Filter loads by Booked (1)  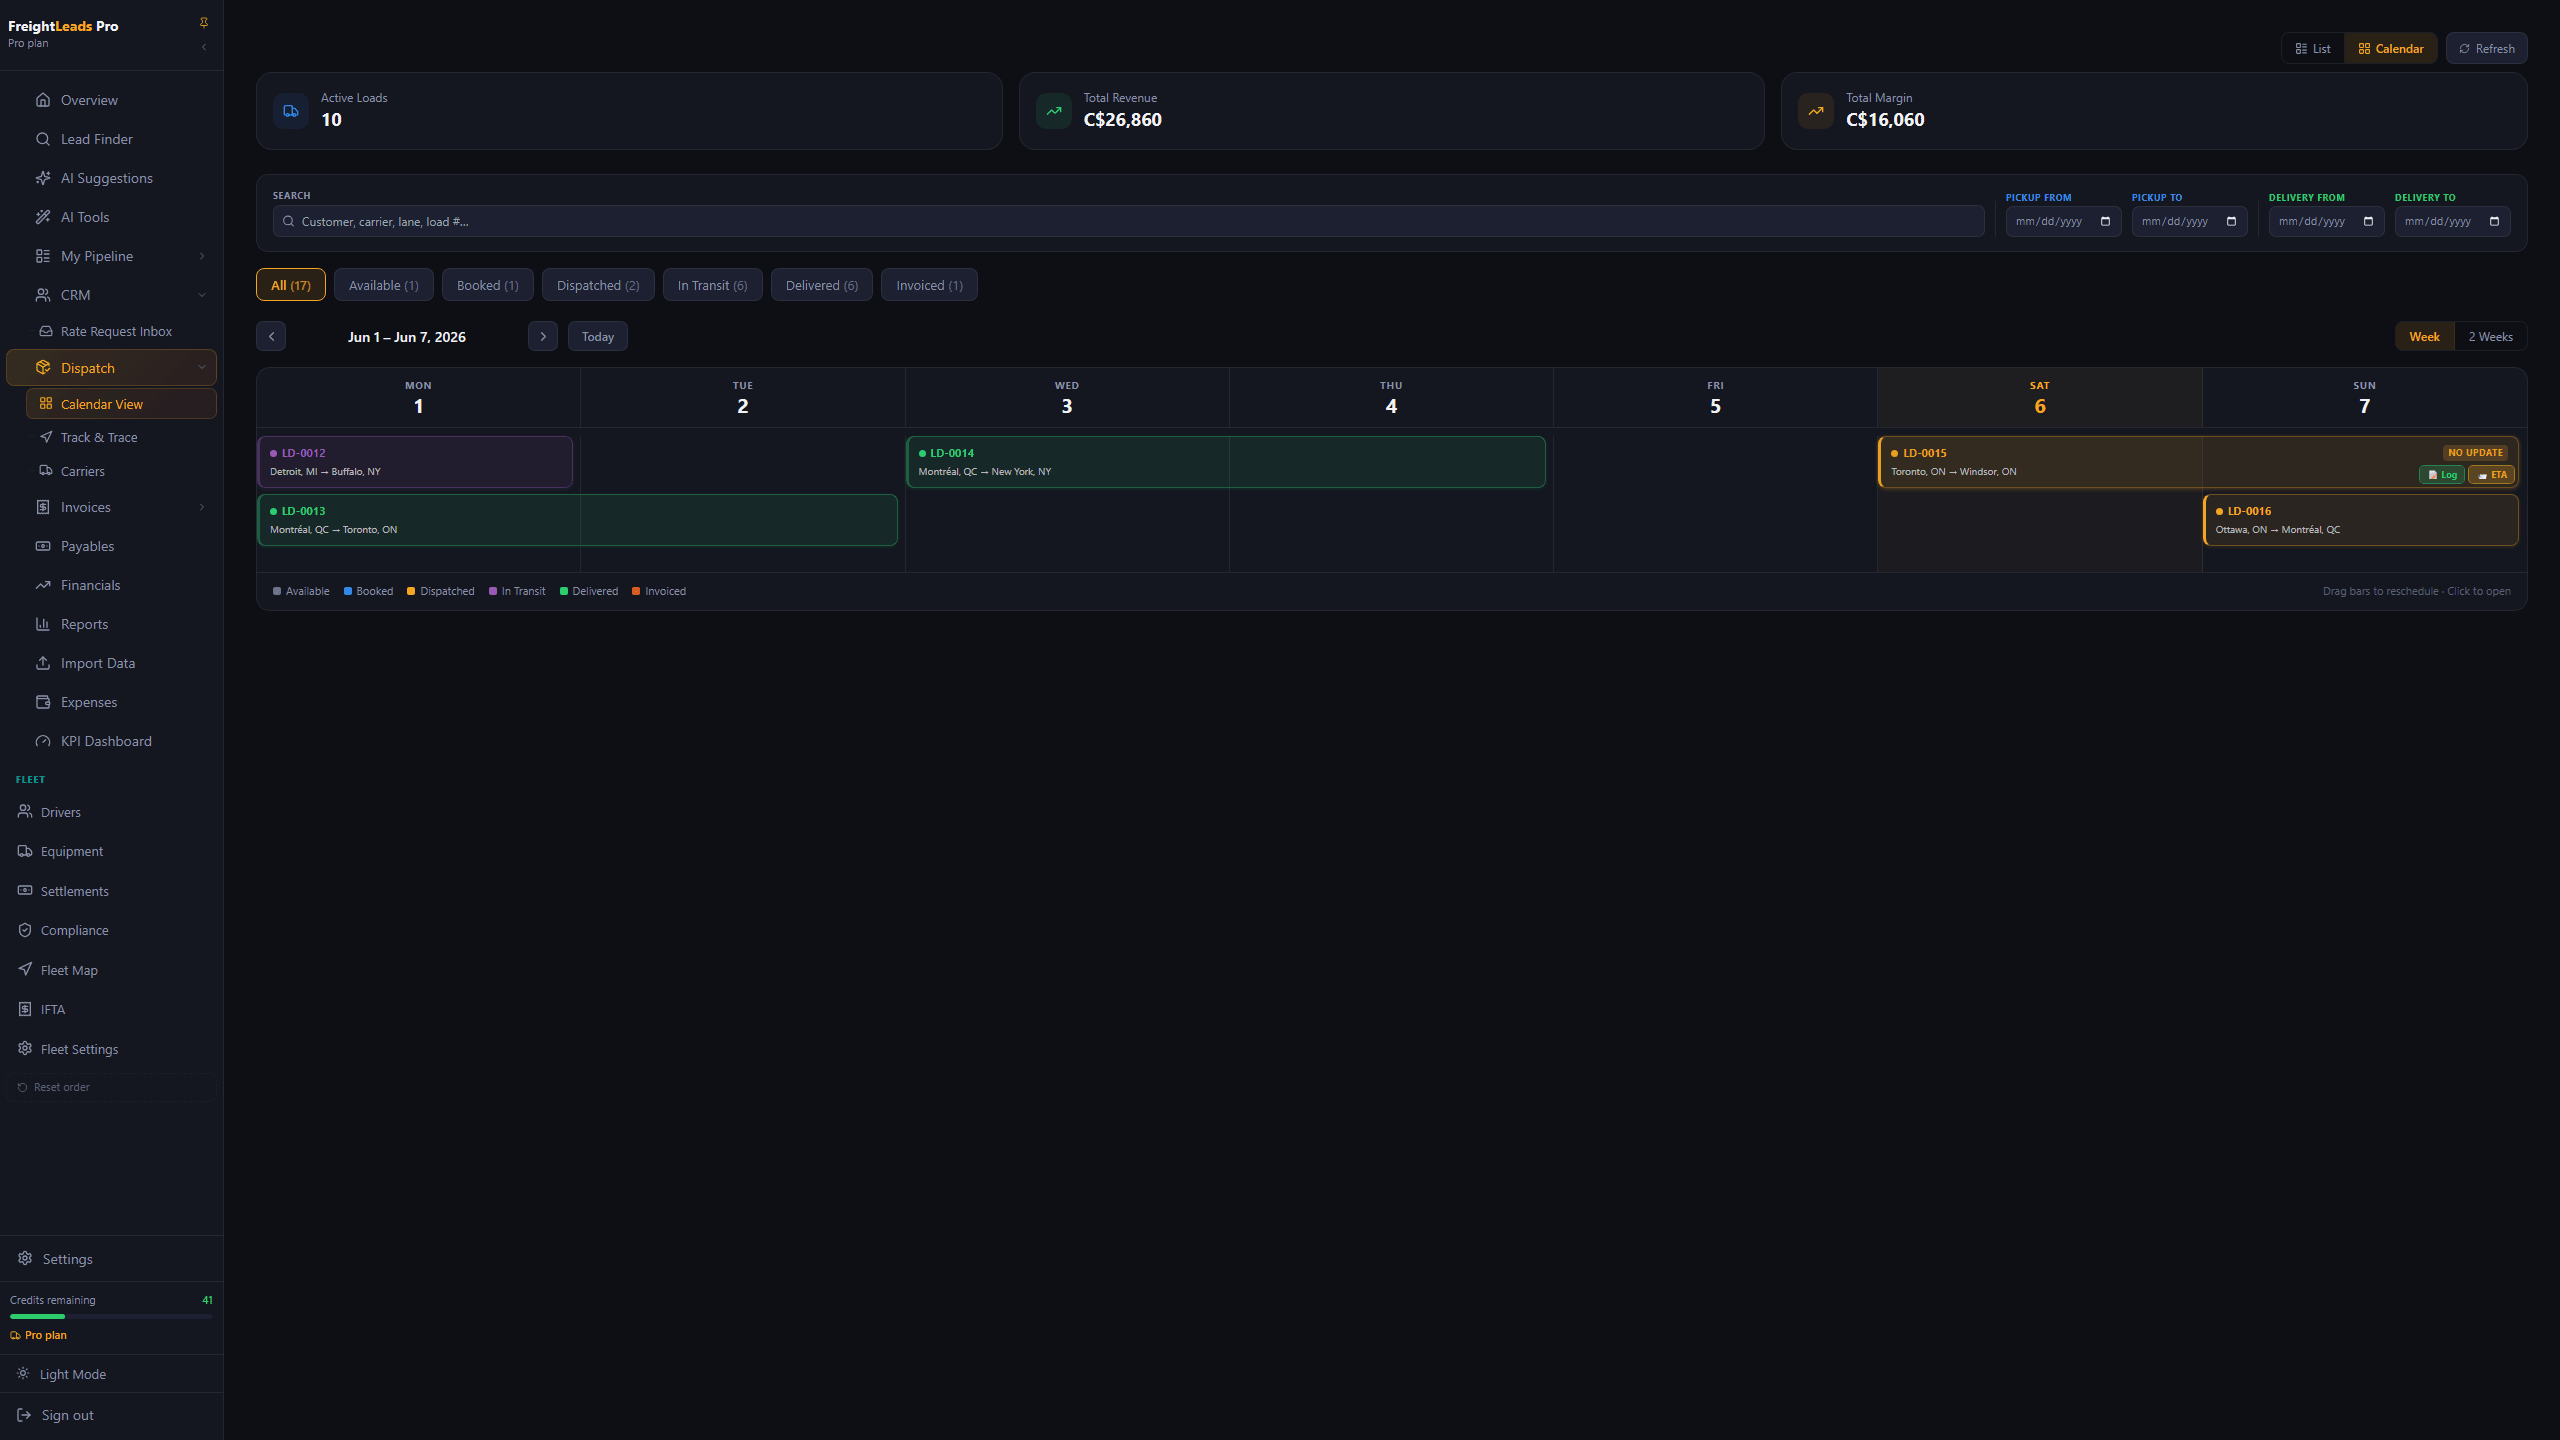pos(488,285)
